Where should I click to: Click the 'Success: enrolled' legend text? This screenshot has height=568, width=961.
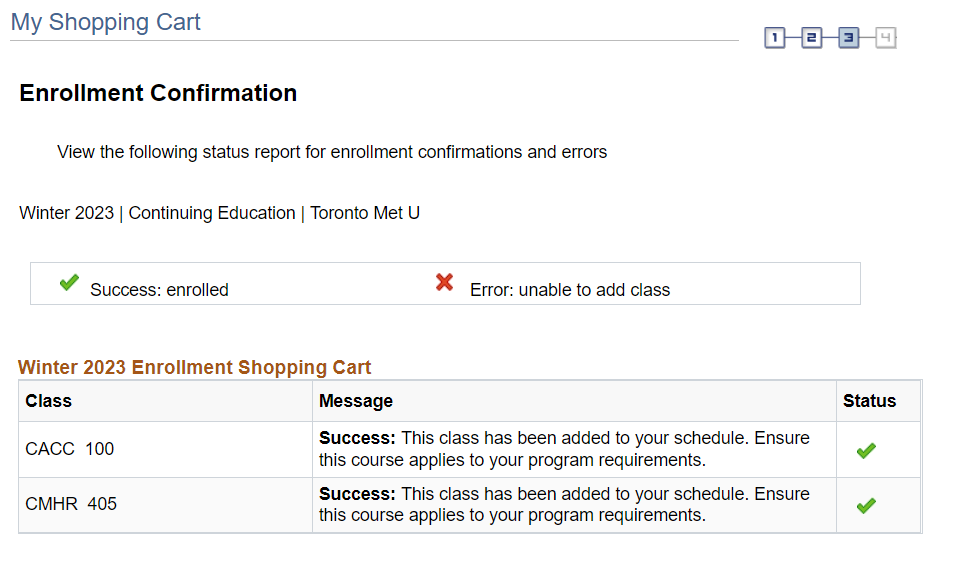coord(159,290)
